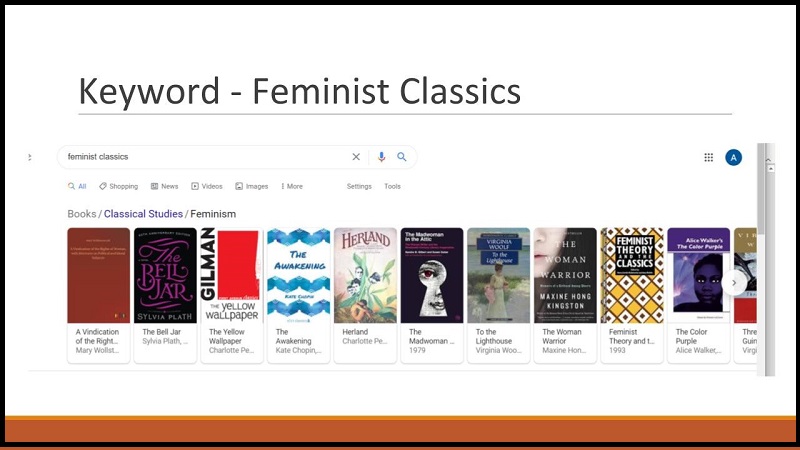
Task: Open The Yellow Wallpaper book cover
Action: (232, 275)
